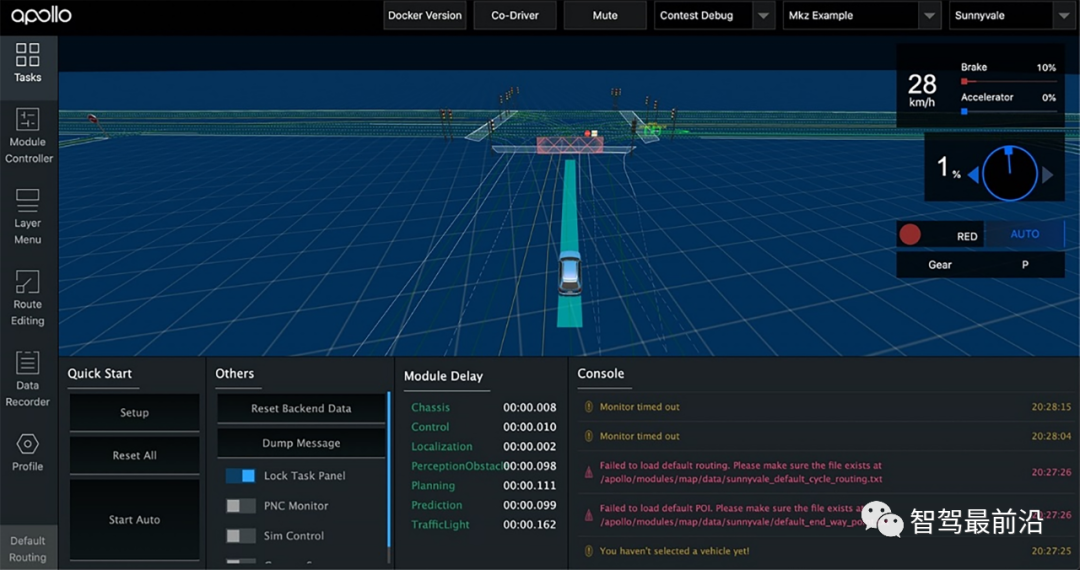Image resolution: width=1080 pixels, height=570 pixels.
Task: Click the Apollo logo
Action: tap(42, 16)
